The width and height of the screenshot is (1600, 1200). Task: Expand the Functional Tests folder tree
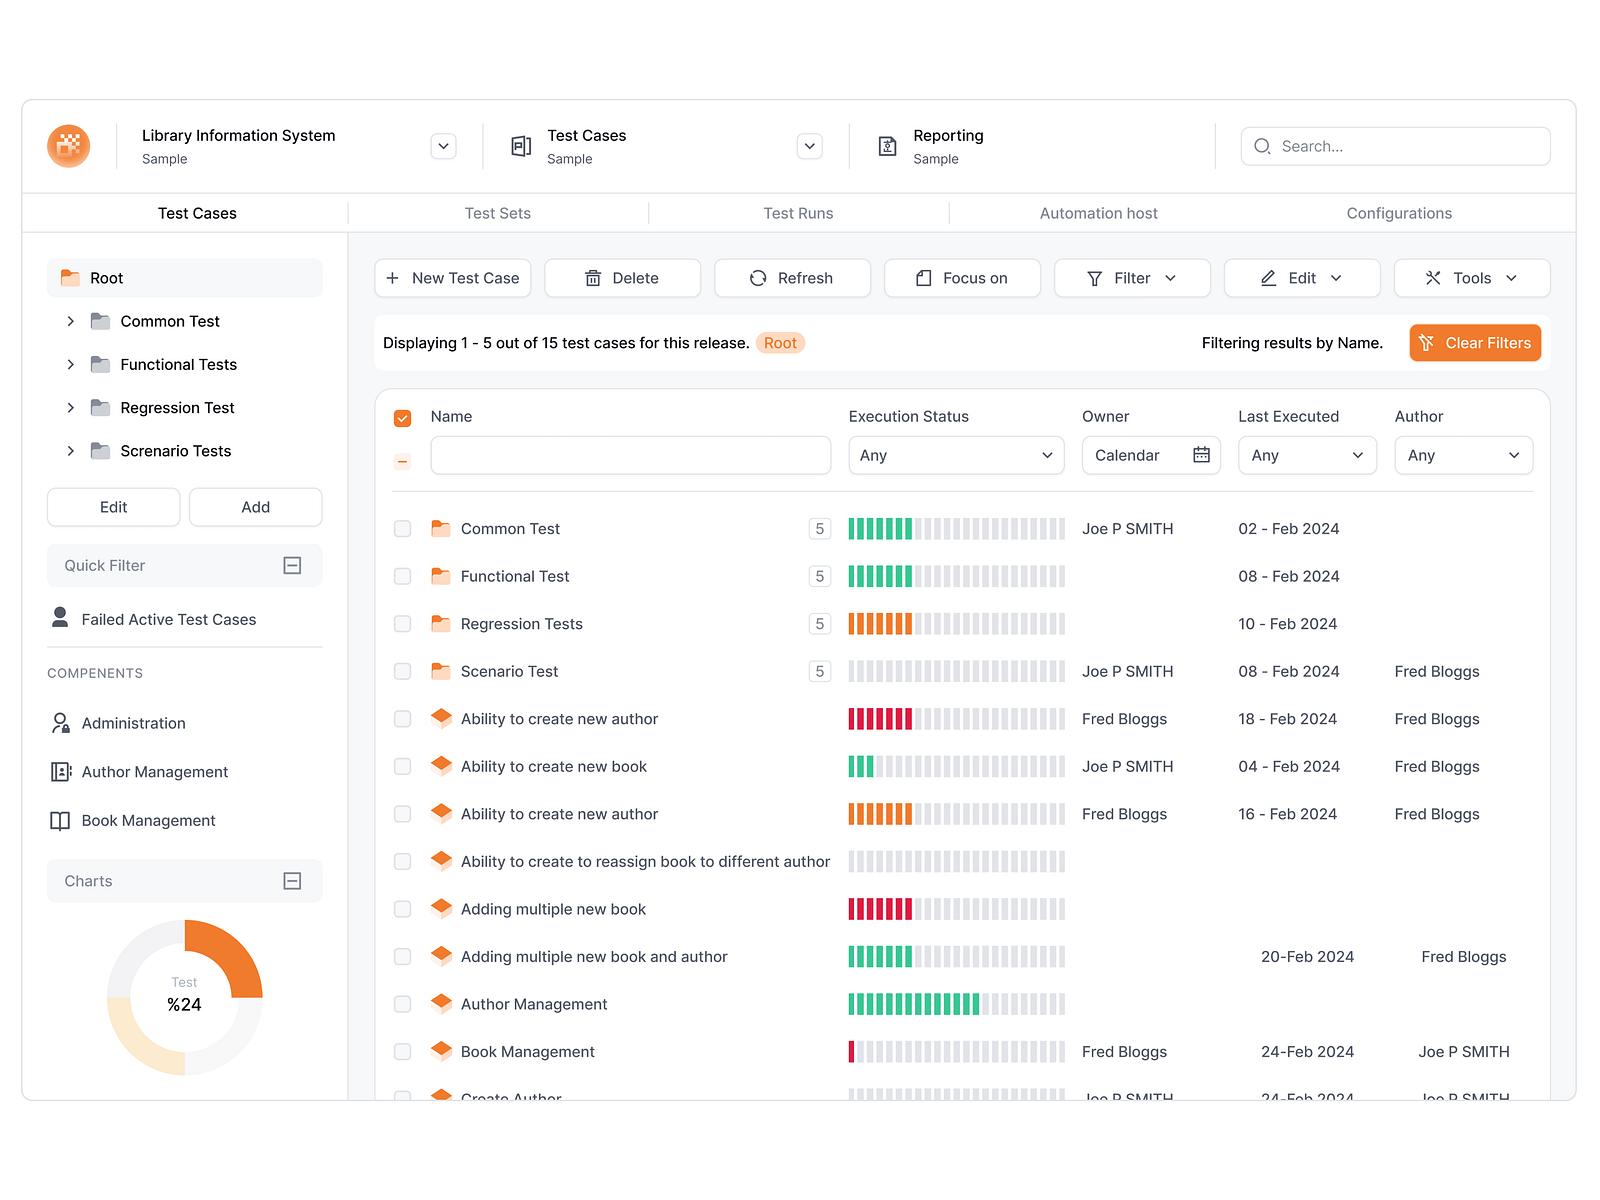pyautogui.click(x=70, y=364)
